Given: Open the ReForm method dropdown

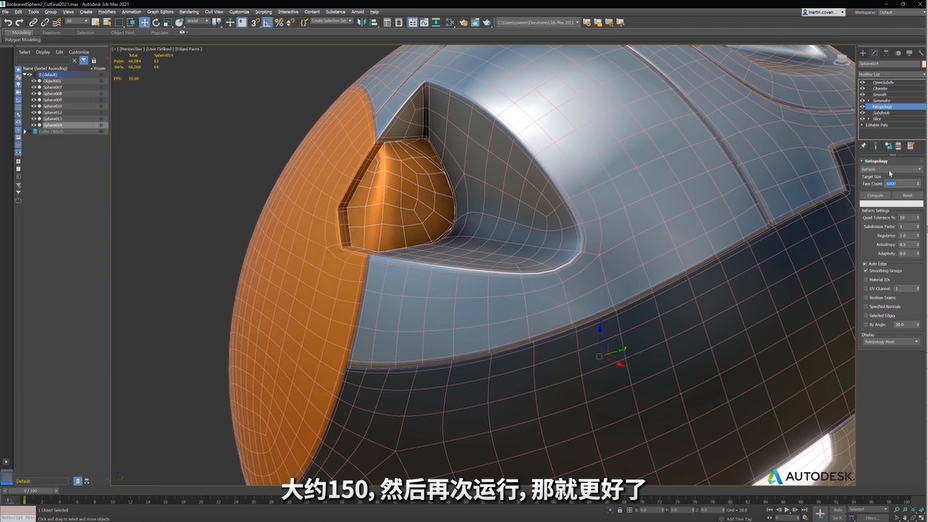Looking at the screenshot, I should point(891,169).
